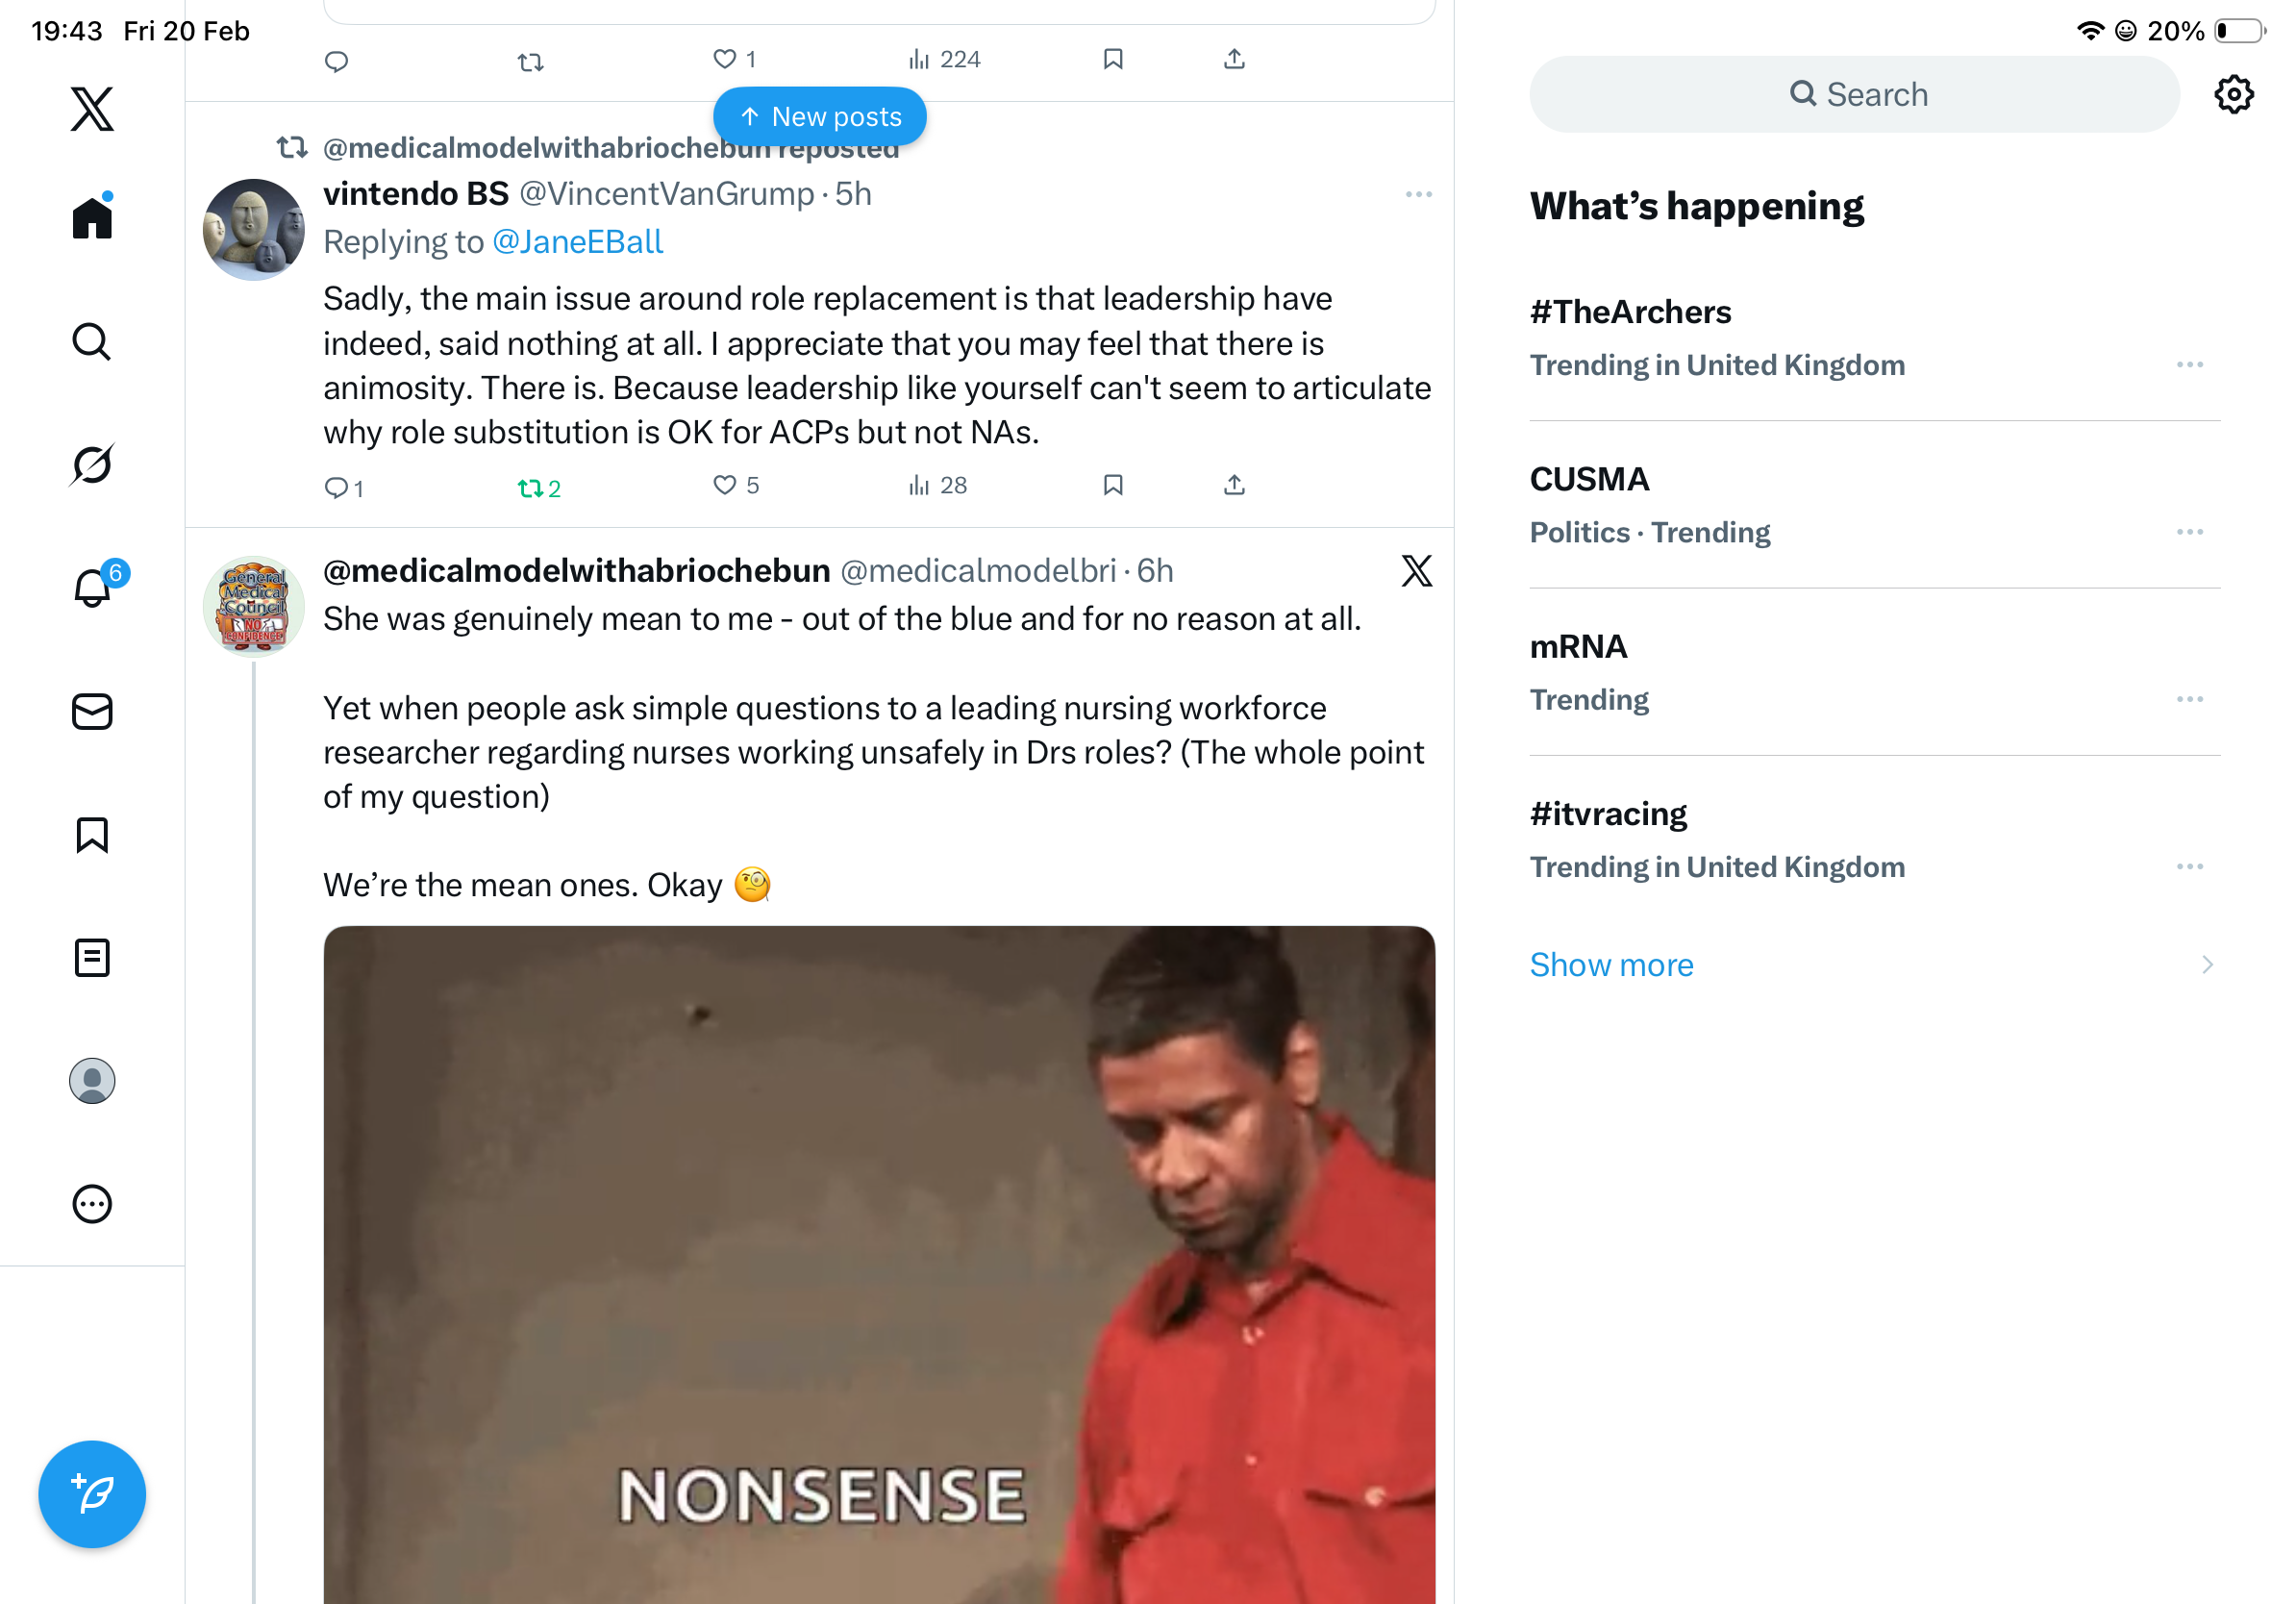Open Lists icon in sidebar

(x=92, y=958)
